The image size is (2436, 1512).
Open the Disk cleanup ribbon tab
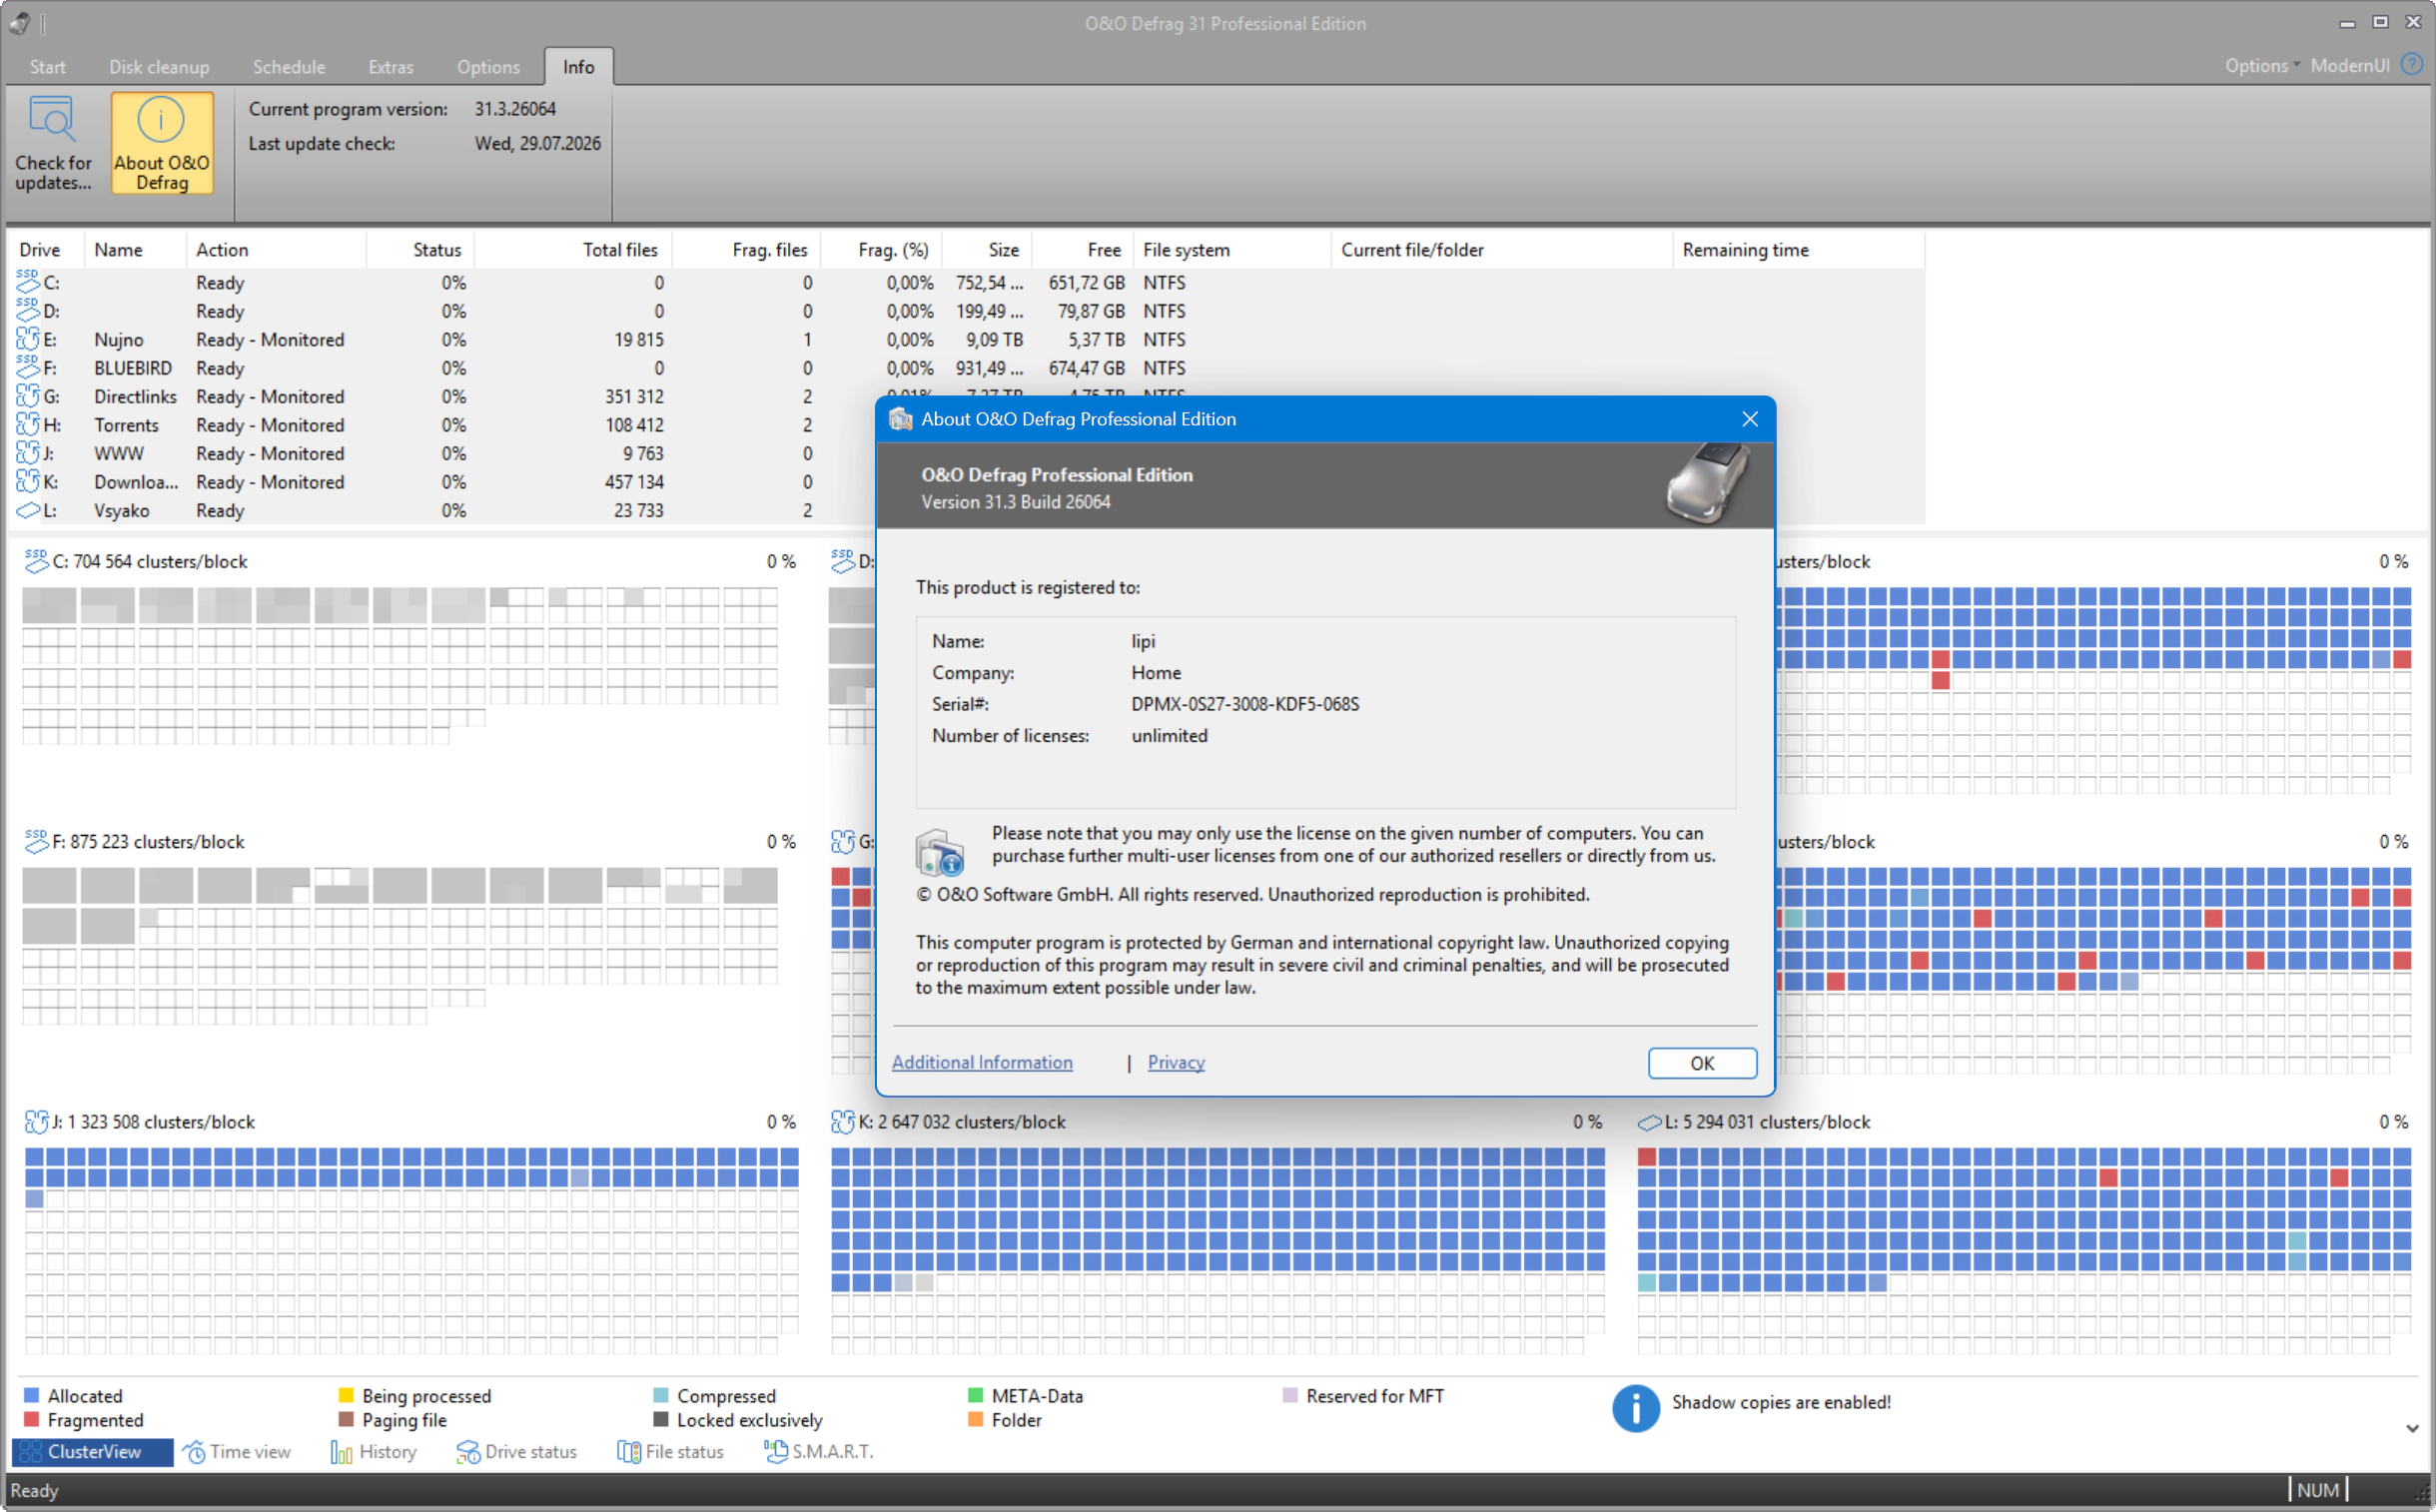159,67
